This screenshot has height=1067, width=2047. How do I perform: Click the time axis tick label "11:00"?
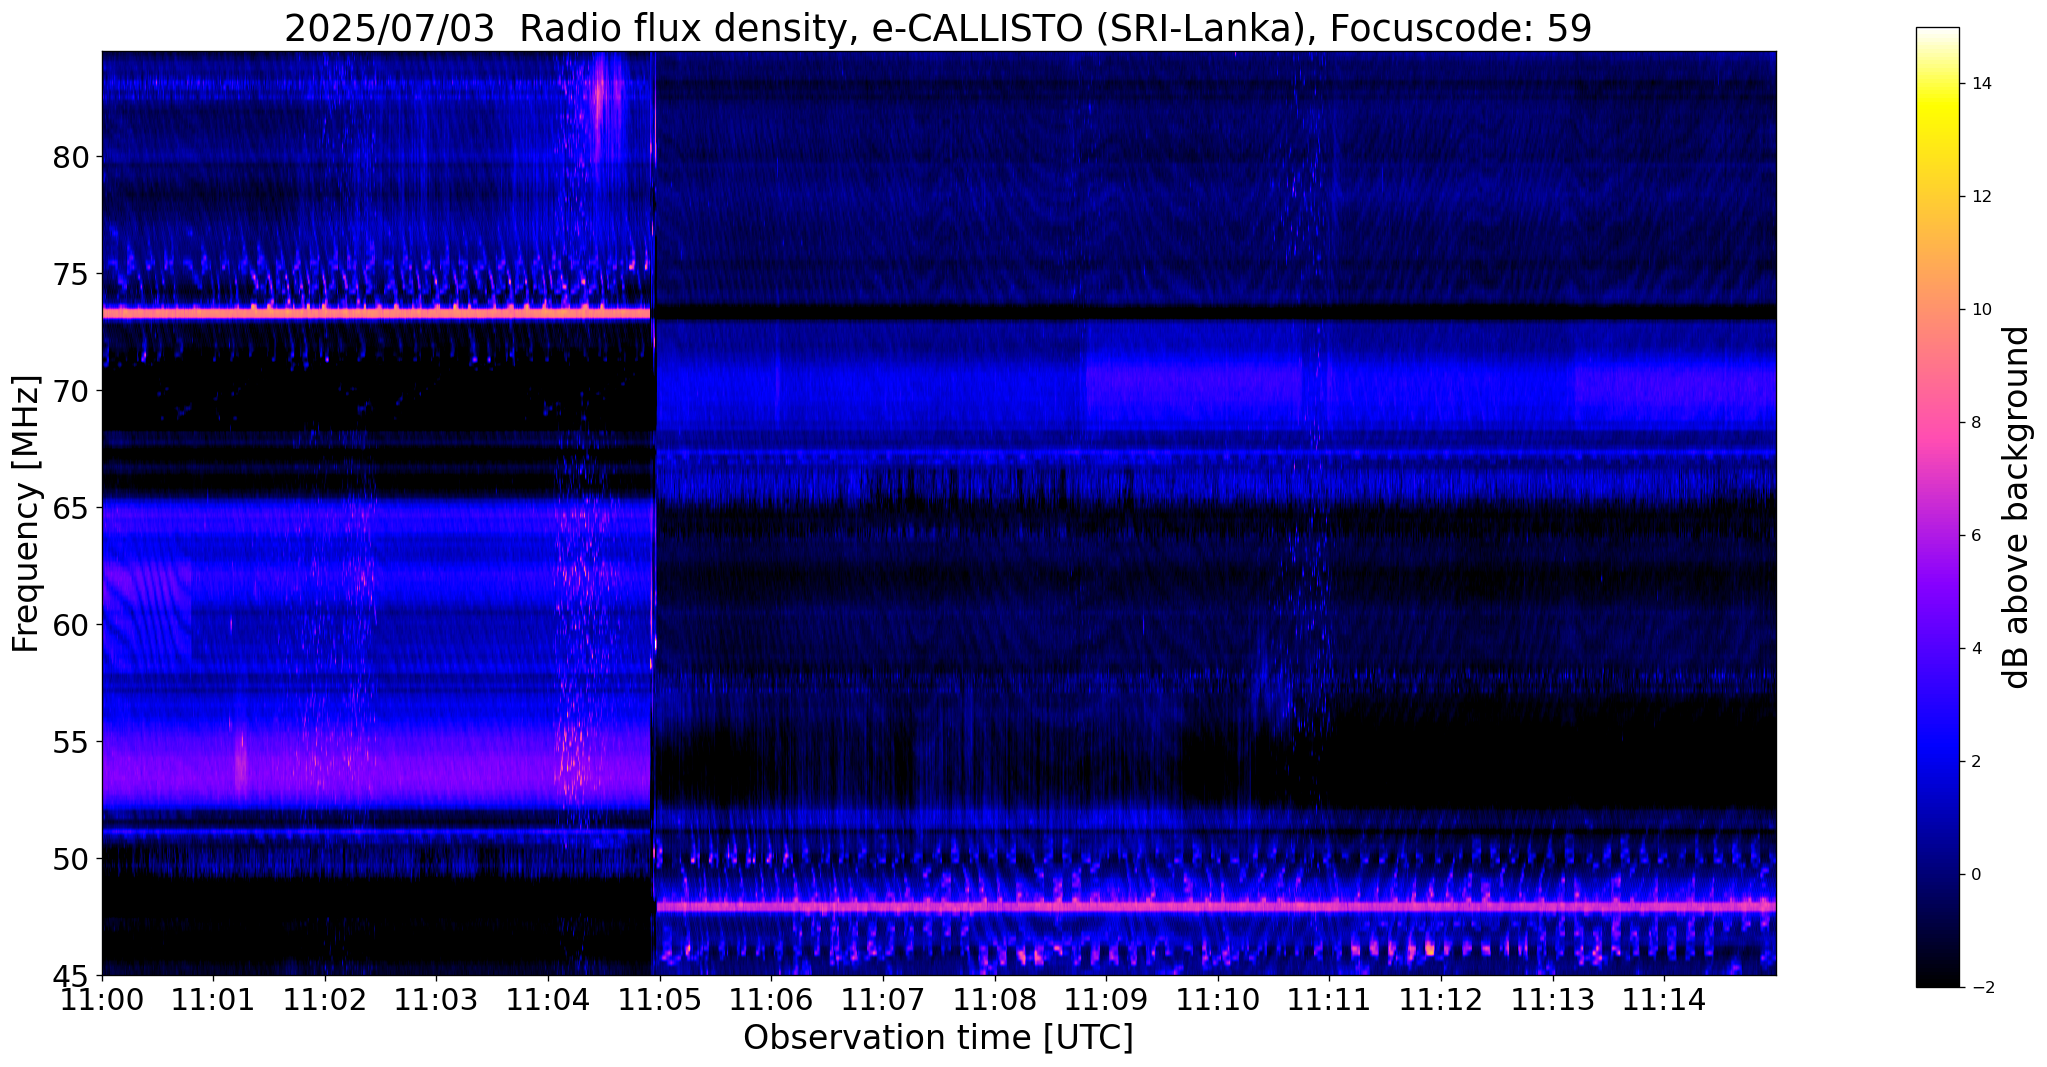[x=102, y=1000]
